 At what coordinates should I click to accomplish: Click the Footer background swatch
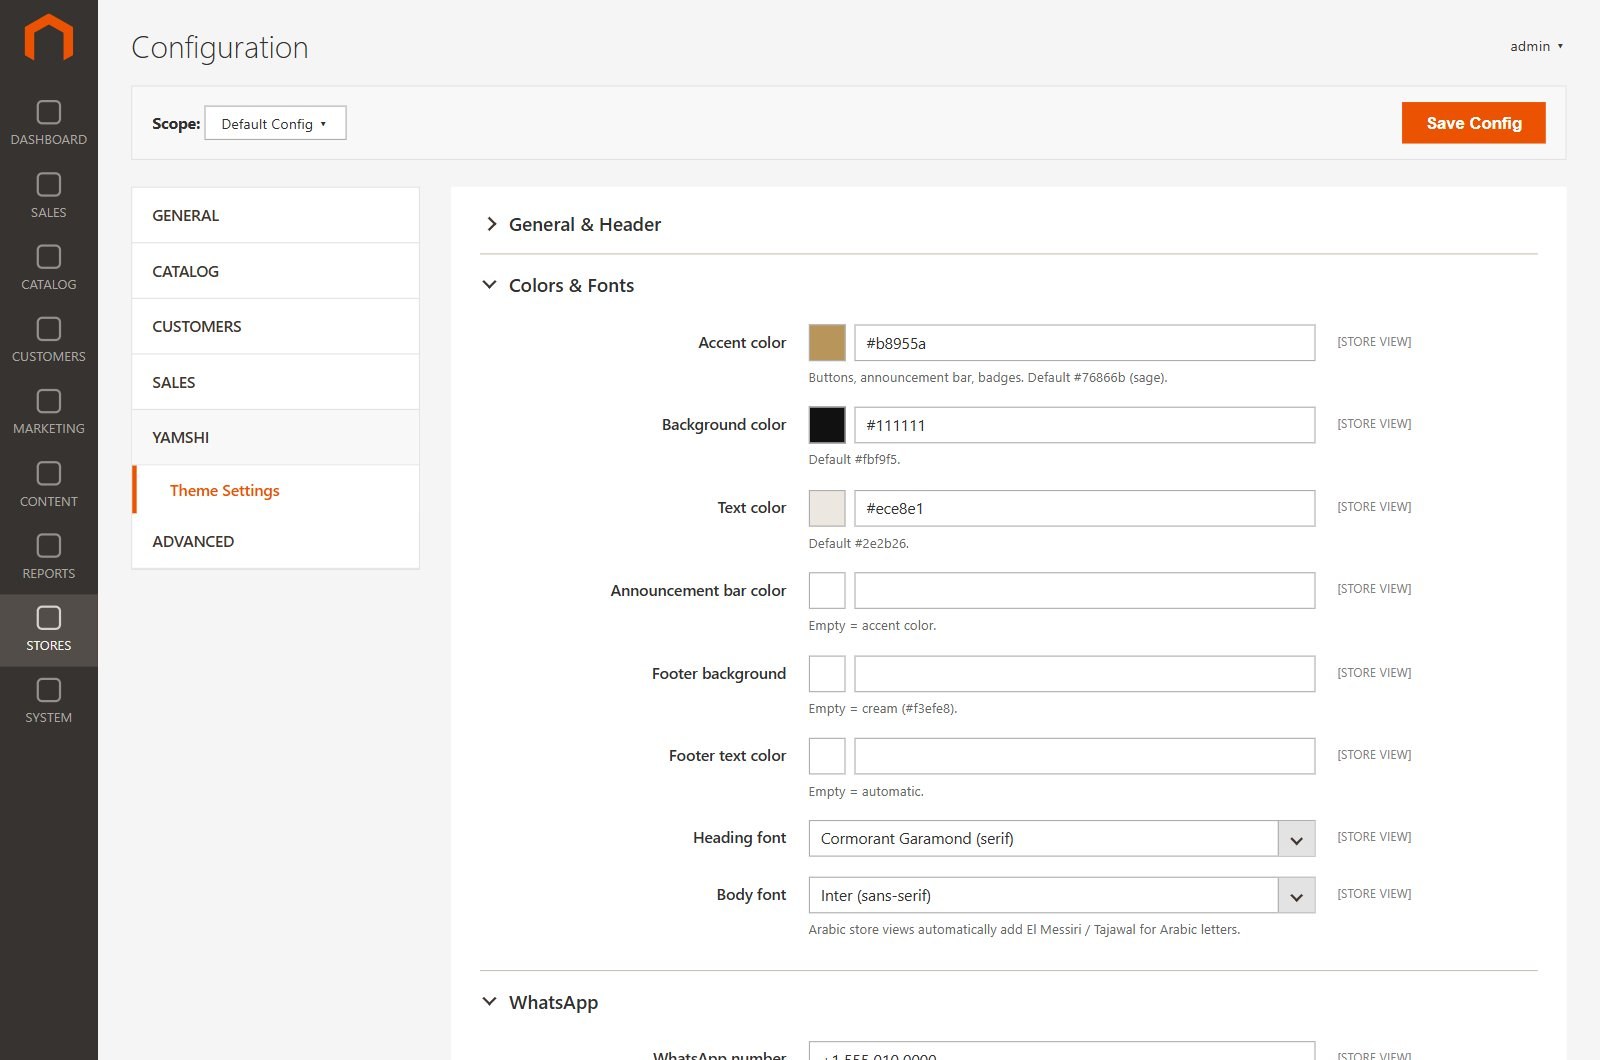click(x=827, y=673)
